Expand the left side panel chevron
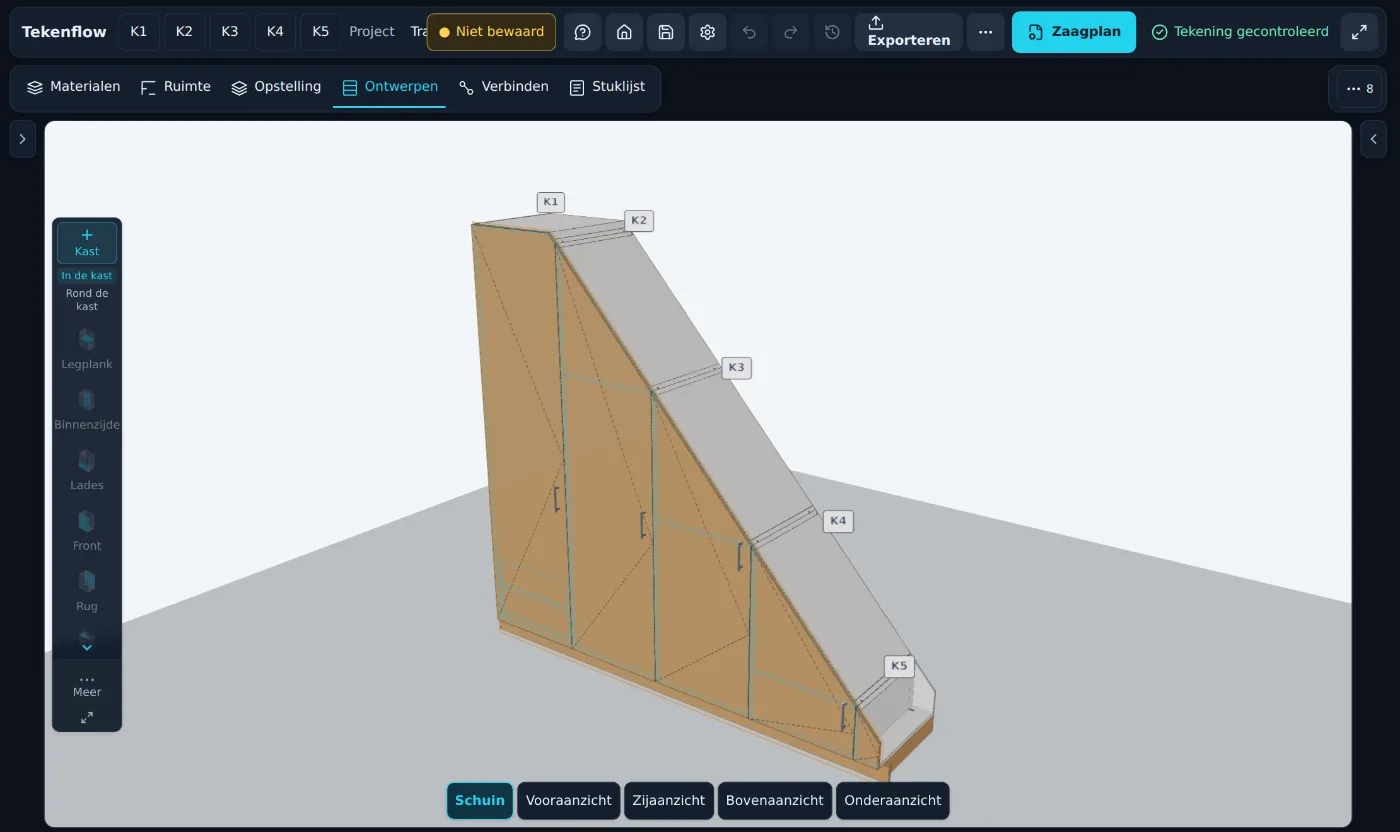This screenshot has height=832, width=1400. (x=22, y=139)
